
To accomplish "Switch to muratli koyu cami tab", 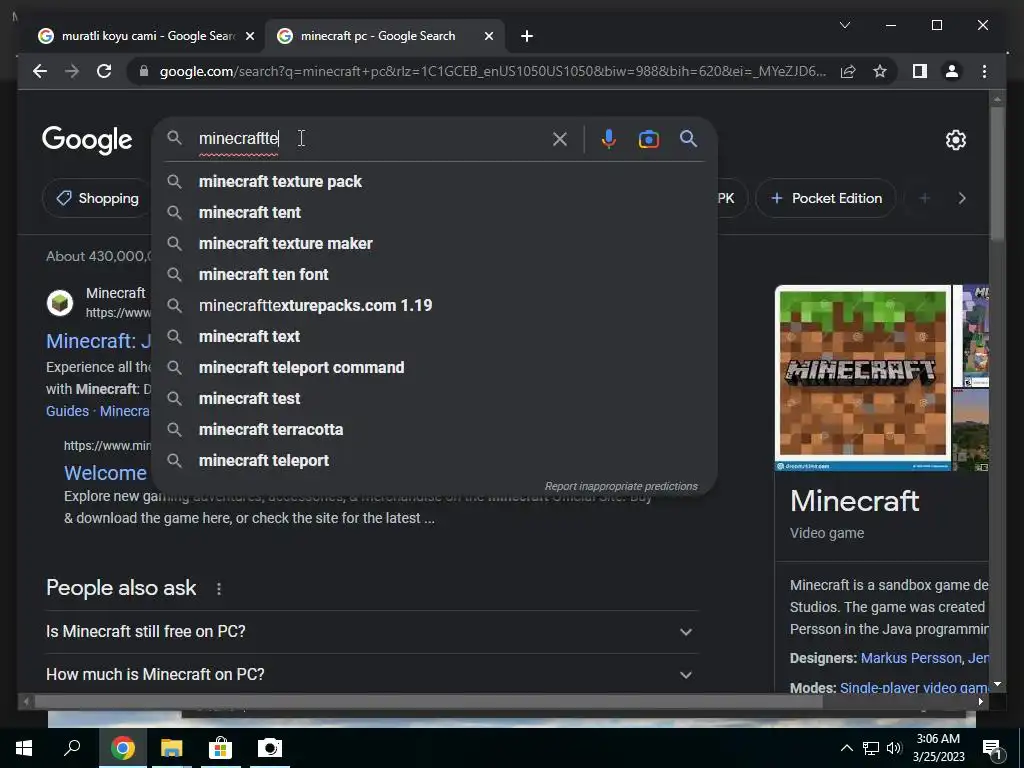I will tap(146, 36).
